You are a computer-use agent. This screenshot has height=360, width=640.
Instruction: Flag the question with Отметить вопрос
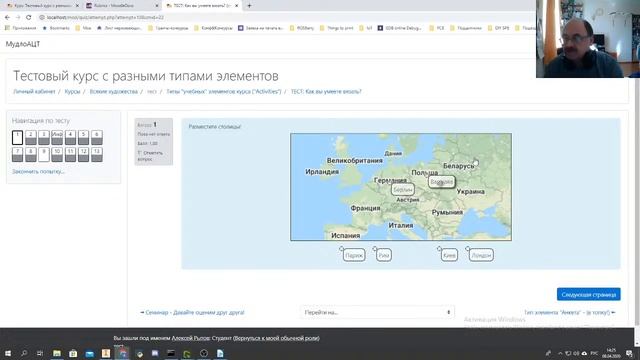[150, 156]
